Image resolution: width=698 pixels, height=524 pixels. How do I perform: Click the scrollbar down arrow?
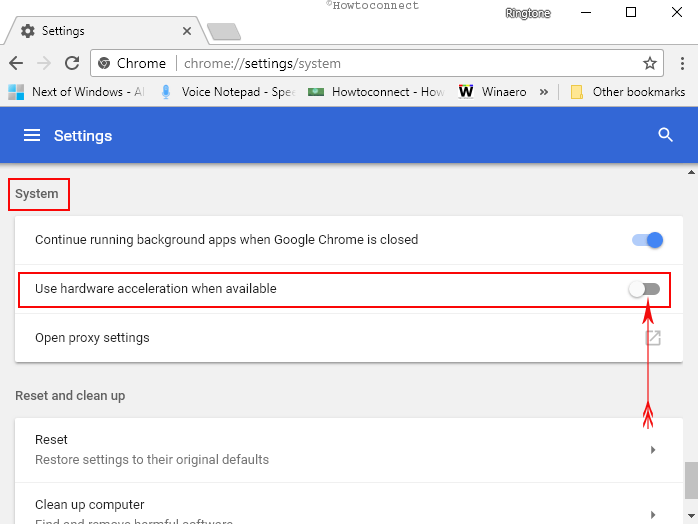pyautogui.click(x=691, y=516)
